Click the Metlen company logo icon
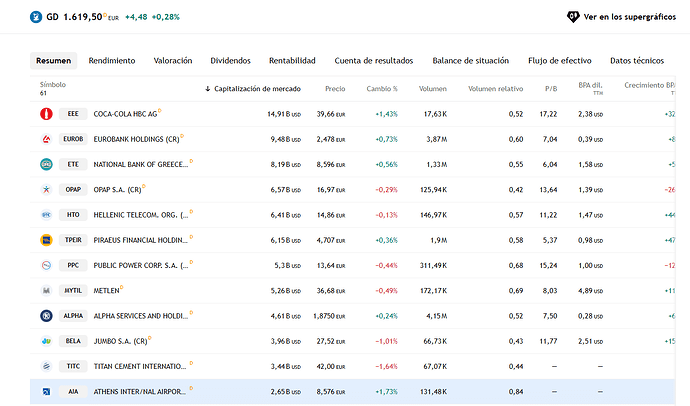 click(x=46, y=290)
